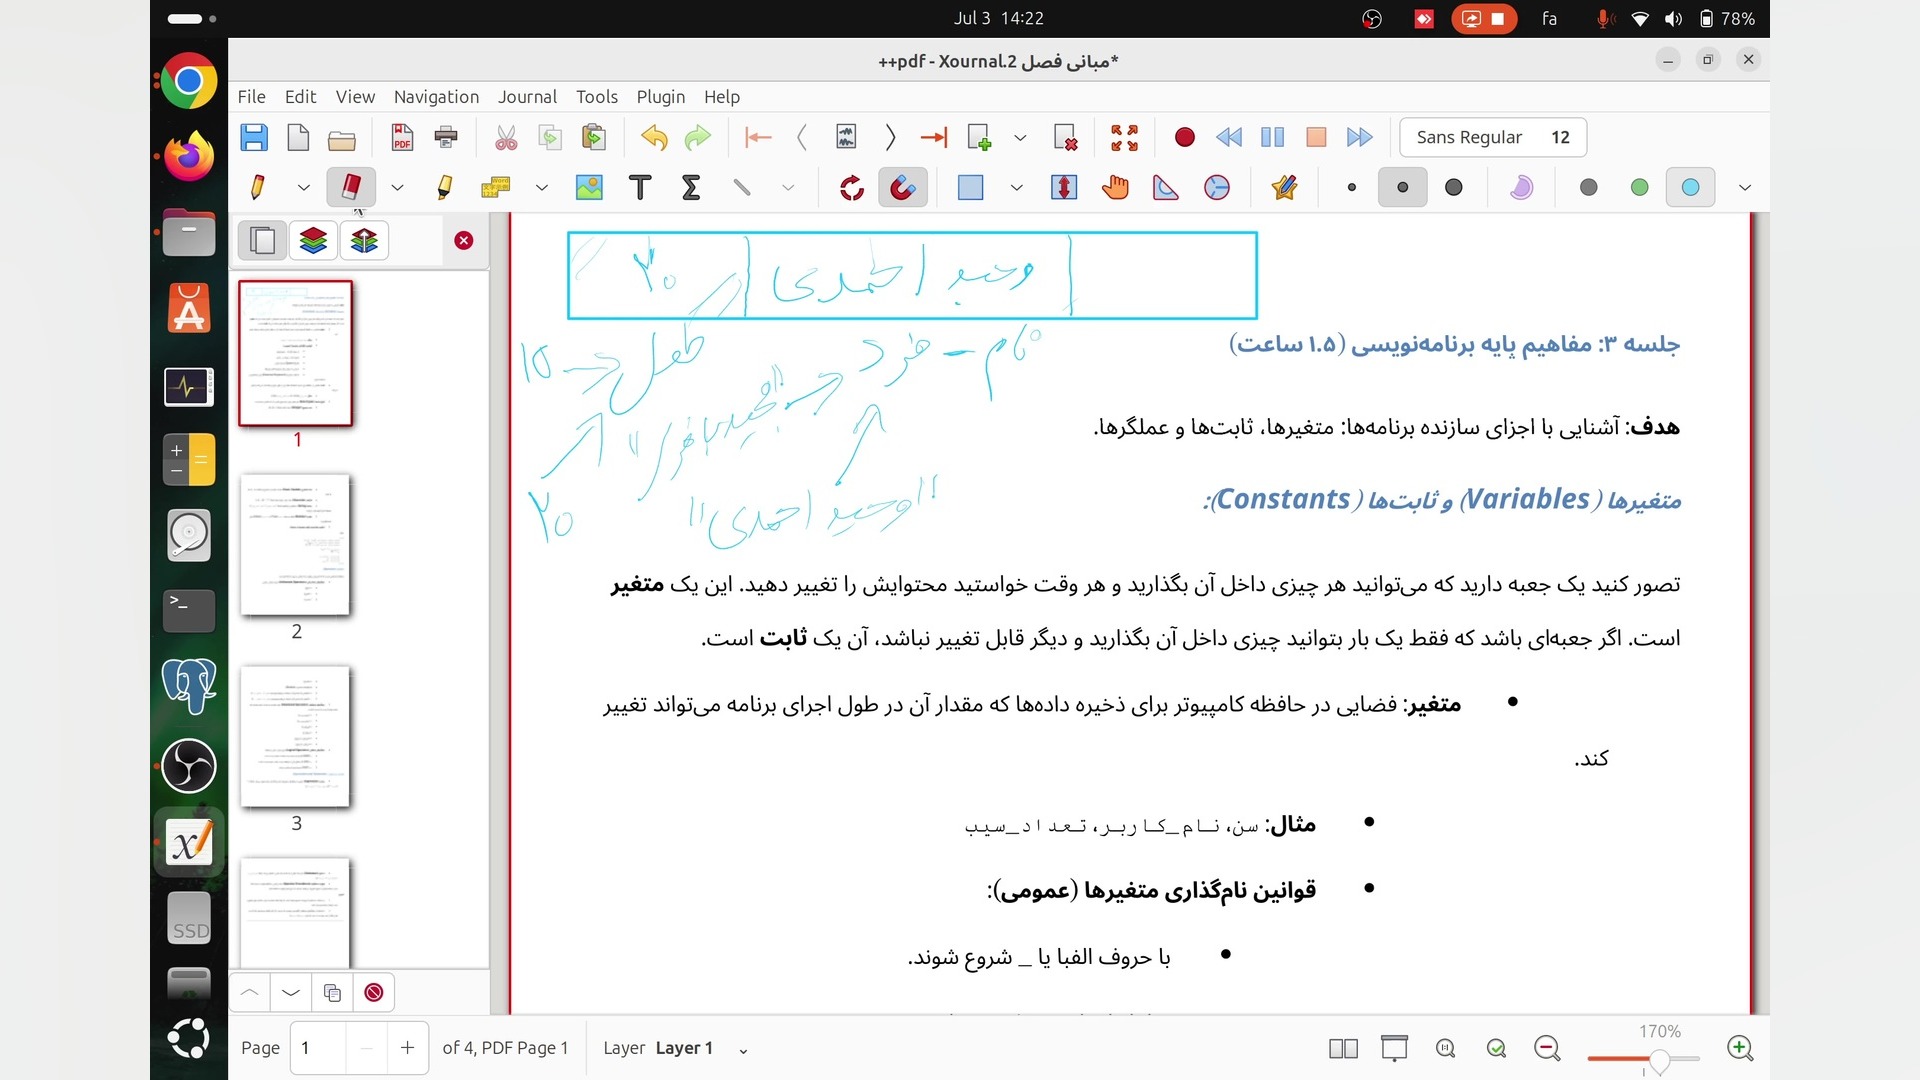Select the Hand tool
This screenshot has width=1920, height=1080.
(x=1115, y=187)
